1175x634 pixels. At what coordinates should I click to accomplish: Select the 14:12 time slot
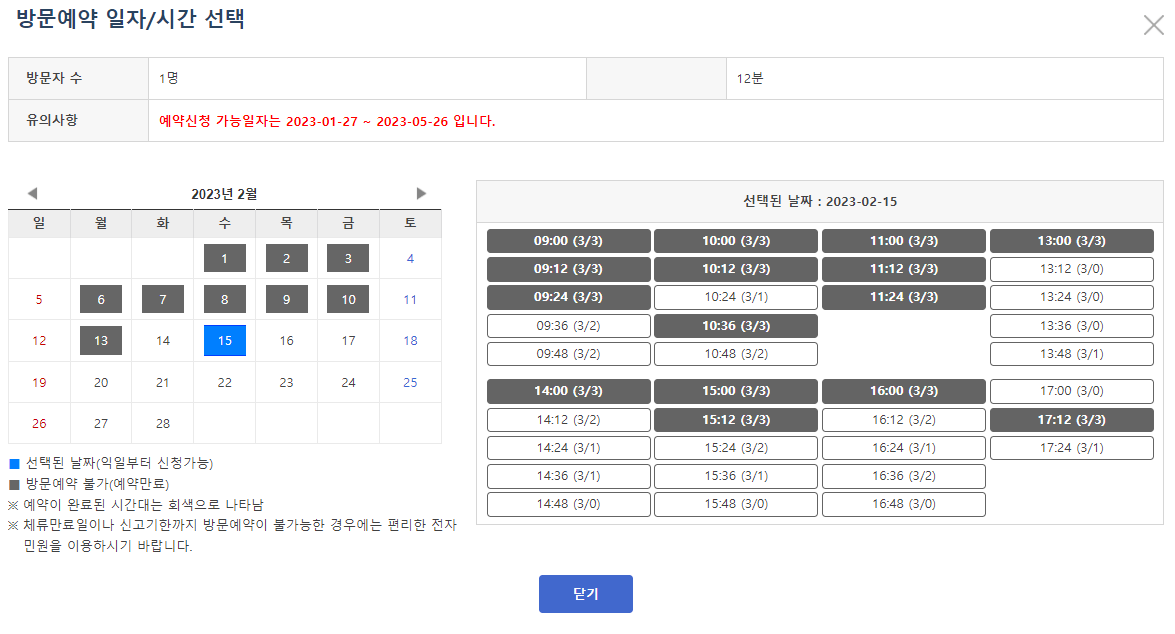point(568,419)
